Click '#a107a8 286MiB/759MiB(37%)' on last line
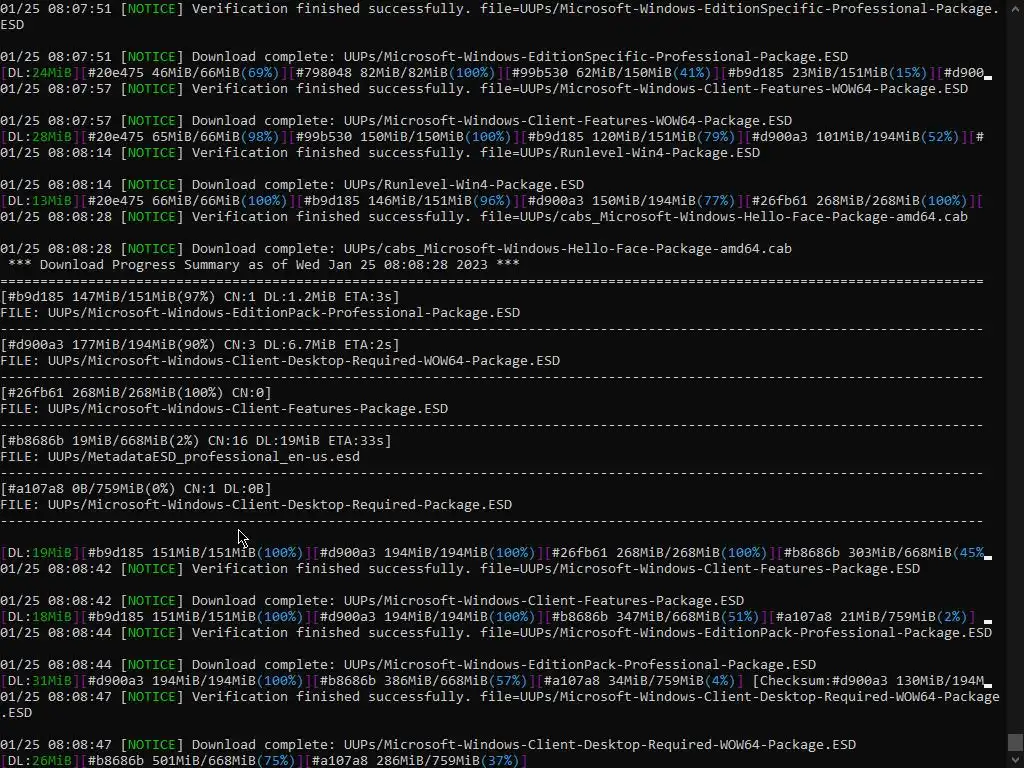The image size is (1024, 768). (x=416, y=761)
